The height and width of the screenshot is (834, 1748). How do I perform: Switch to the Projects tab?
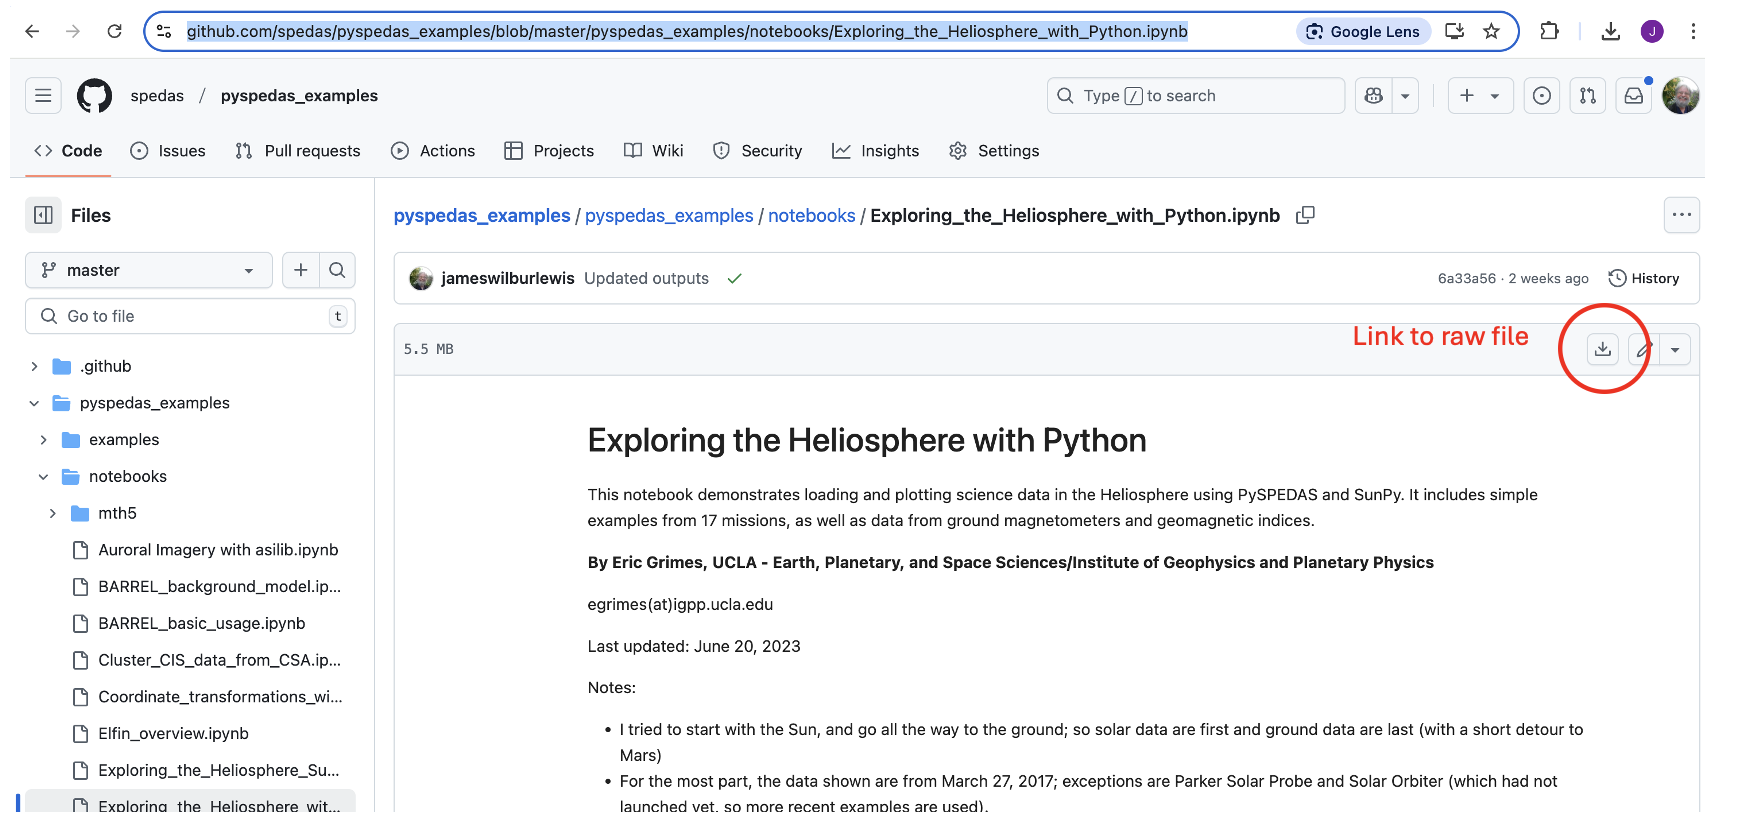point(549,150)
